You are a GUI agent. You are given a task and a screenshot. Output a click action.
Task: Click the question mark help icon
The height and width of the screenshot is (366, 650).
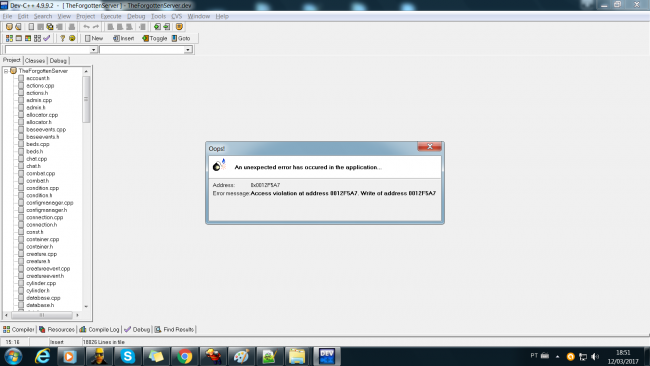click(63, 38)
